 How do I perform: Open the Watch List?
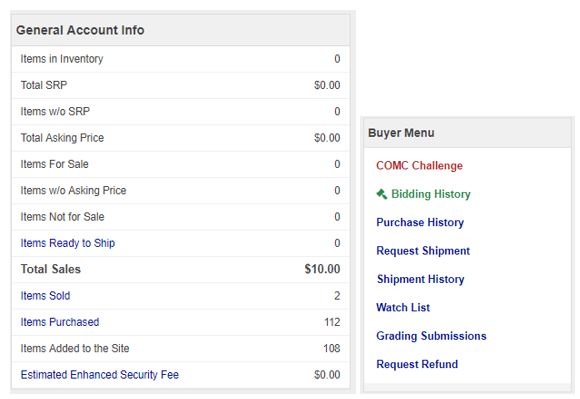coord(403,307)
